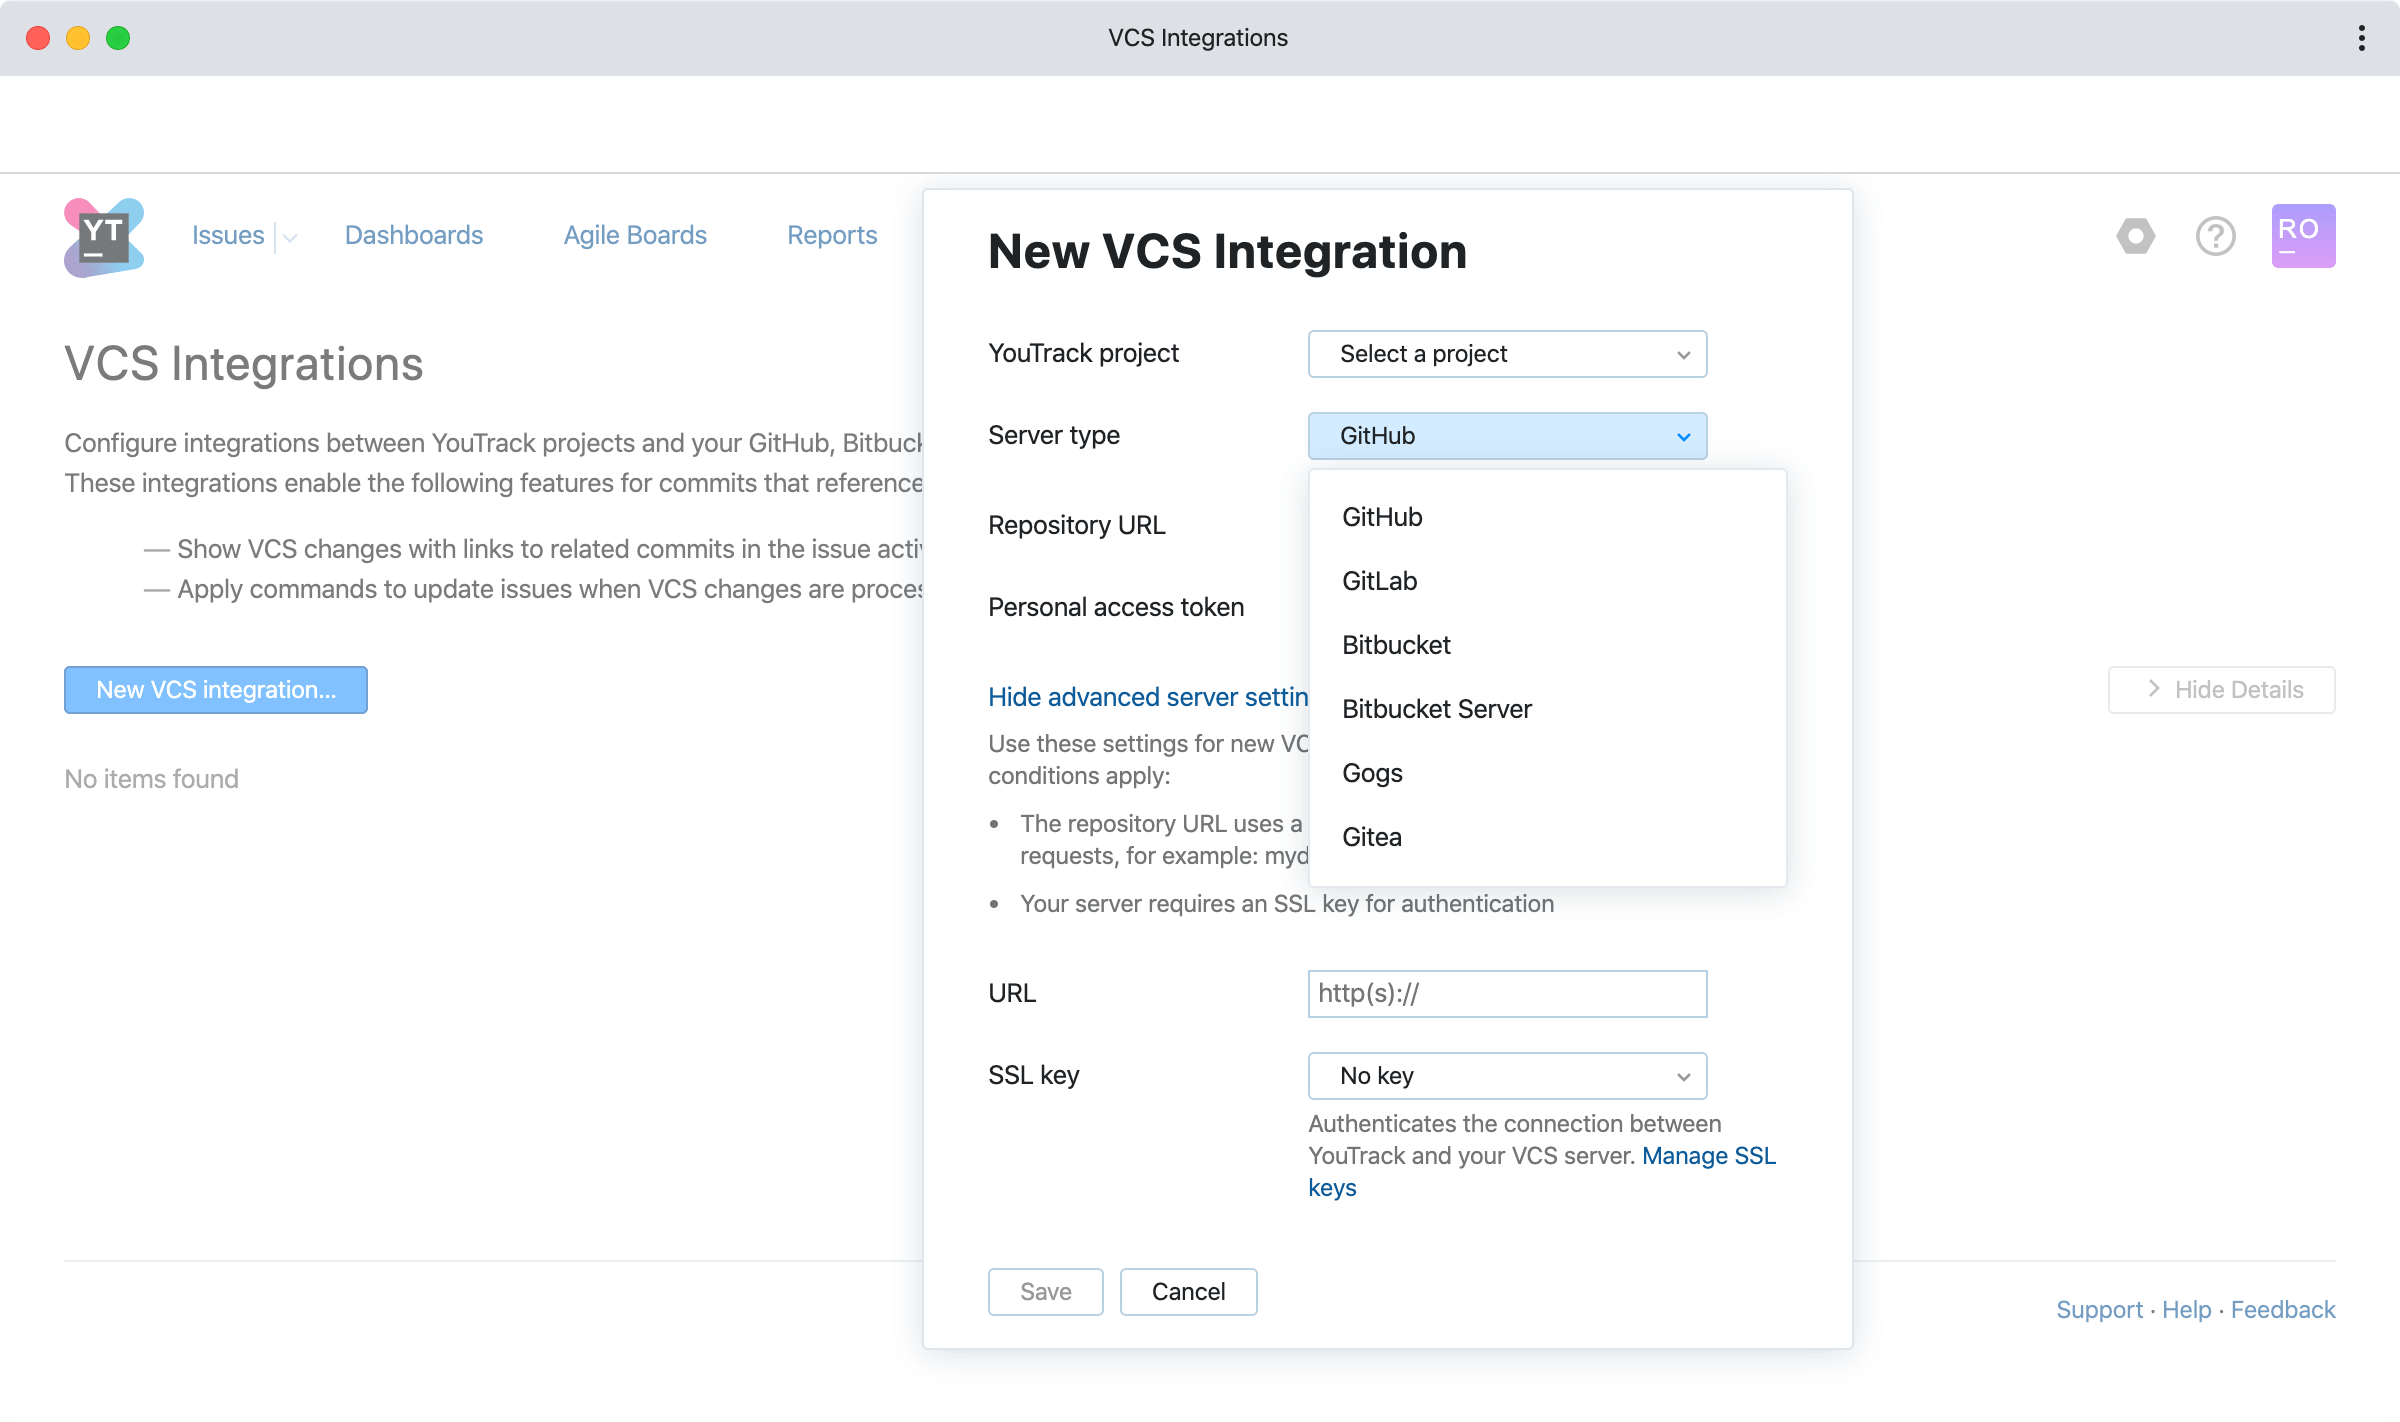Cancel the new VCS integration dialog

(x=1188, y=1292)
